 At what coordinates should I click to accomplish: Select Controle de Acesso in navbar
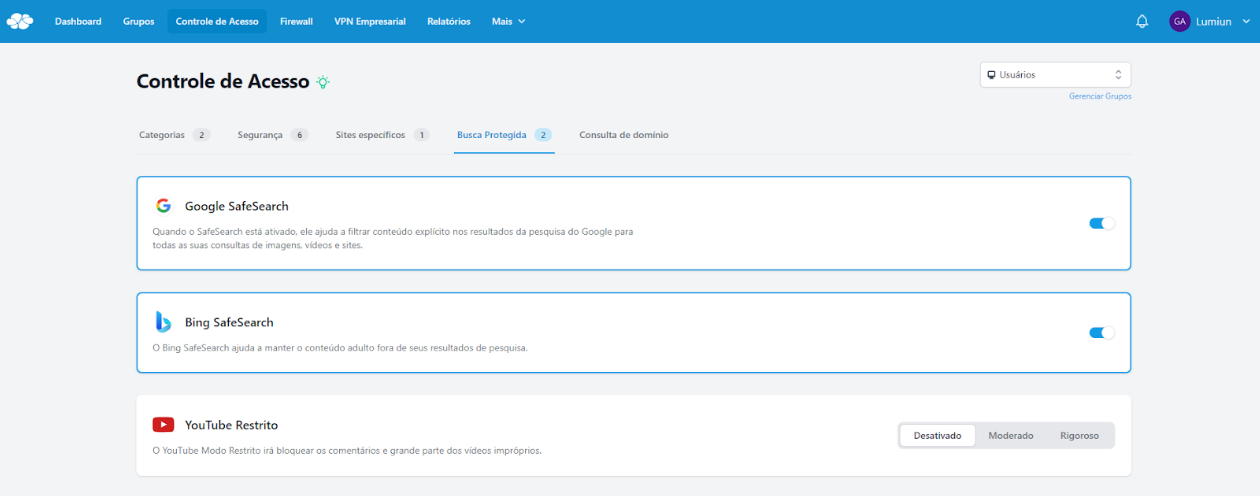(217, 21)
